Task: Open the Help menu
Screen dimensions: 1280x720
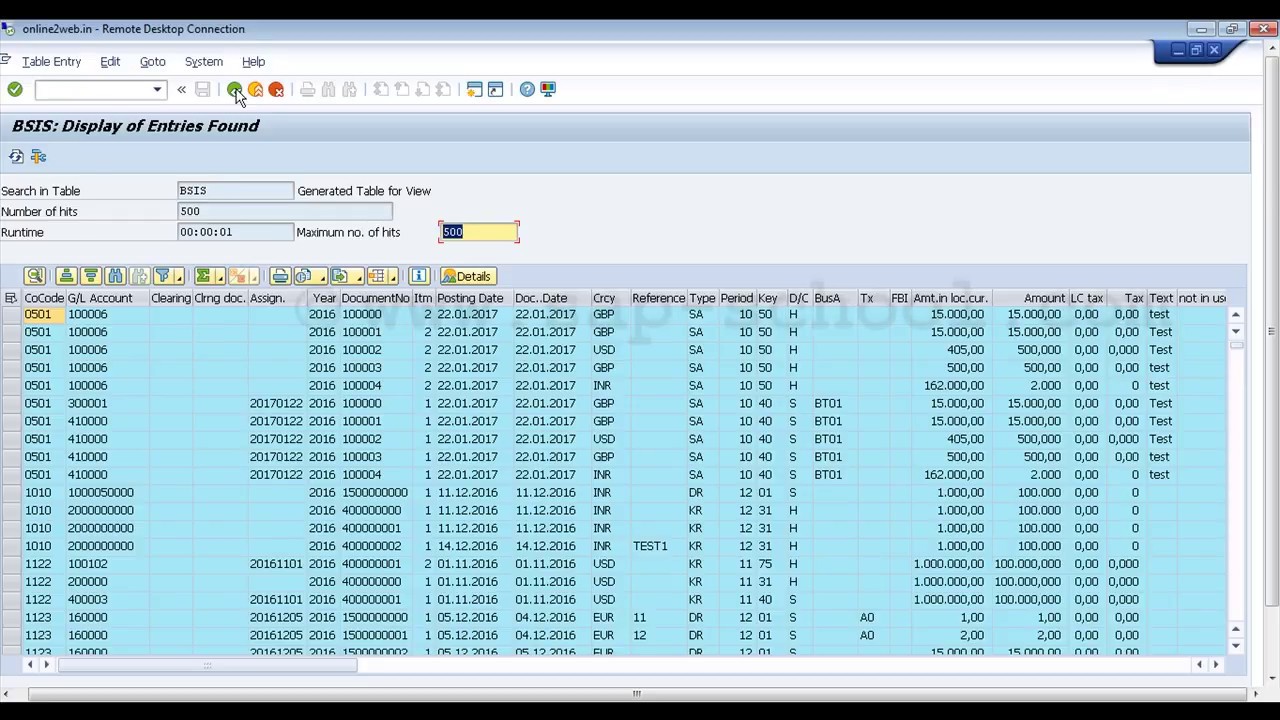Action: coord(253,62)
